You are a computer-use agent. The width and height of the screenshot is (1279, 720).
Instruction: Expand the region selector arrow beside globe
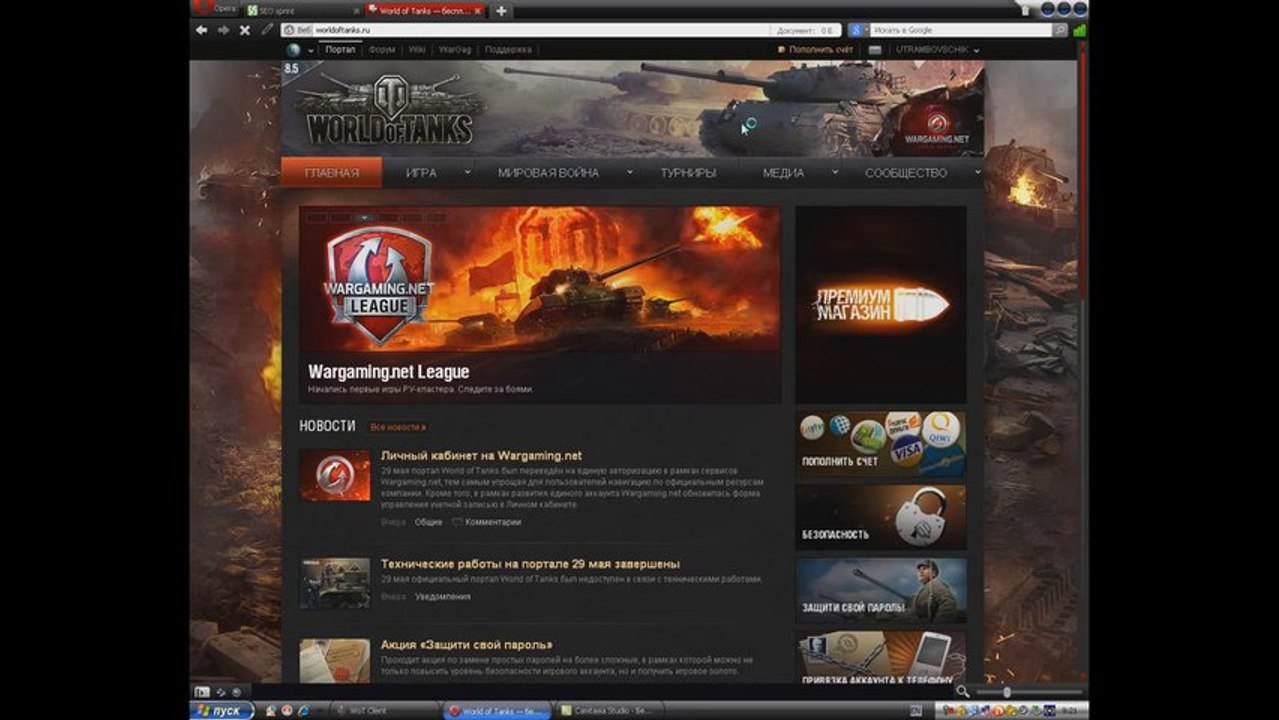point(309,49)
